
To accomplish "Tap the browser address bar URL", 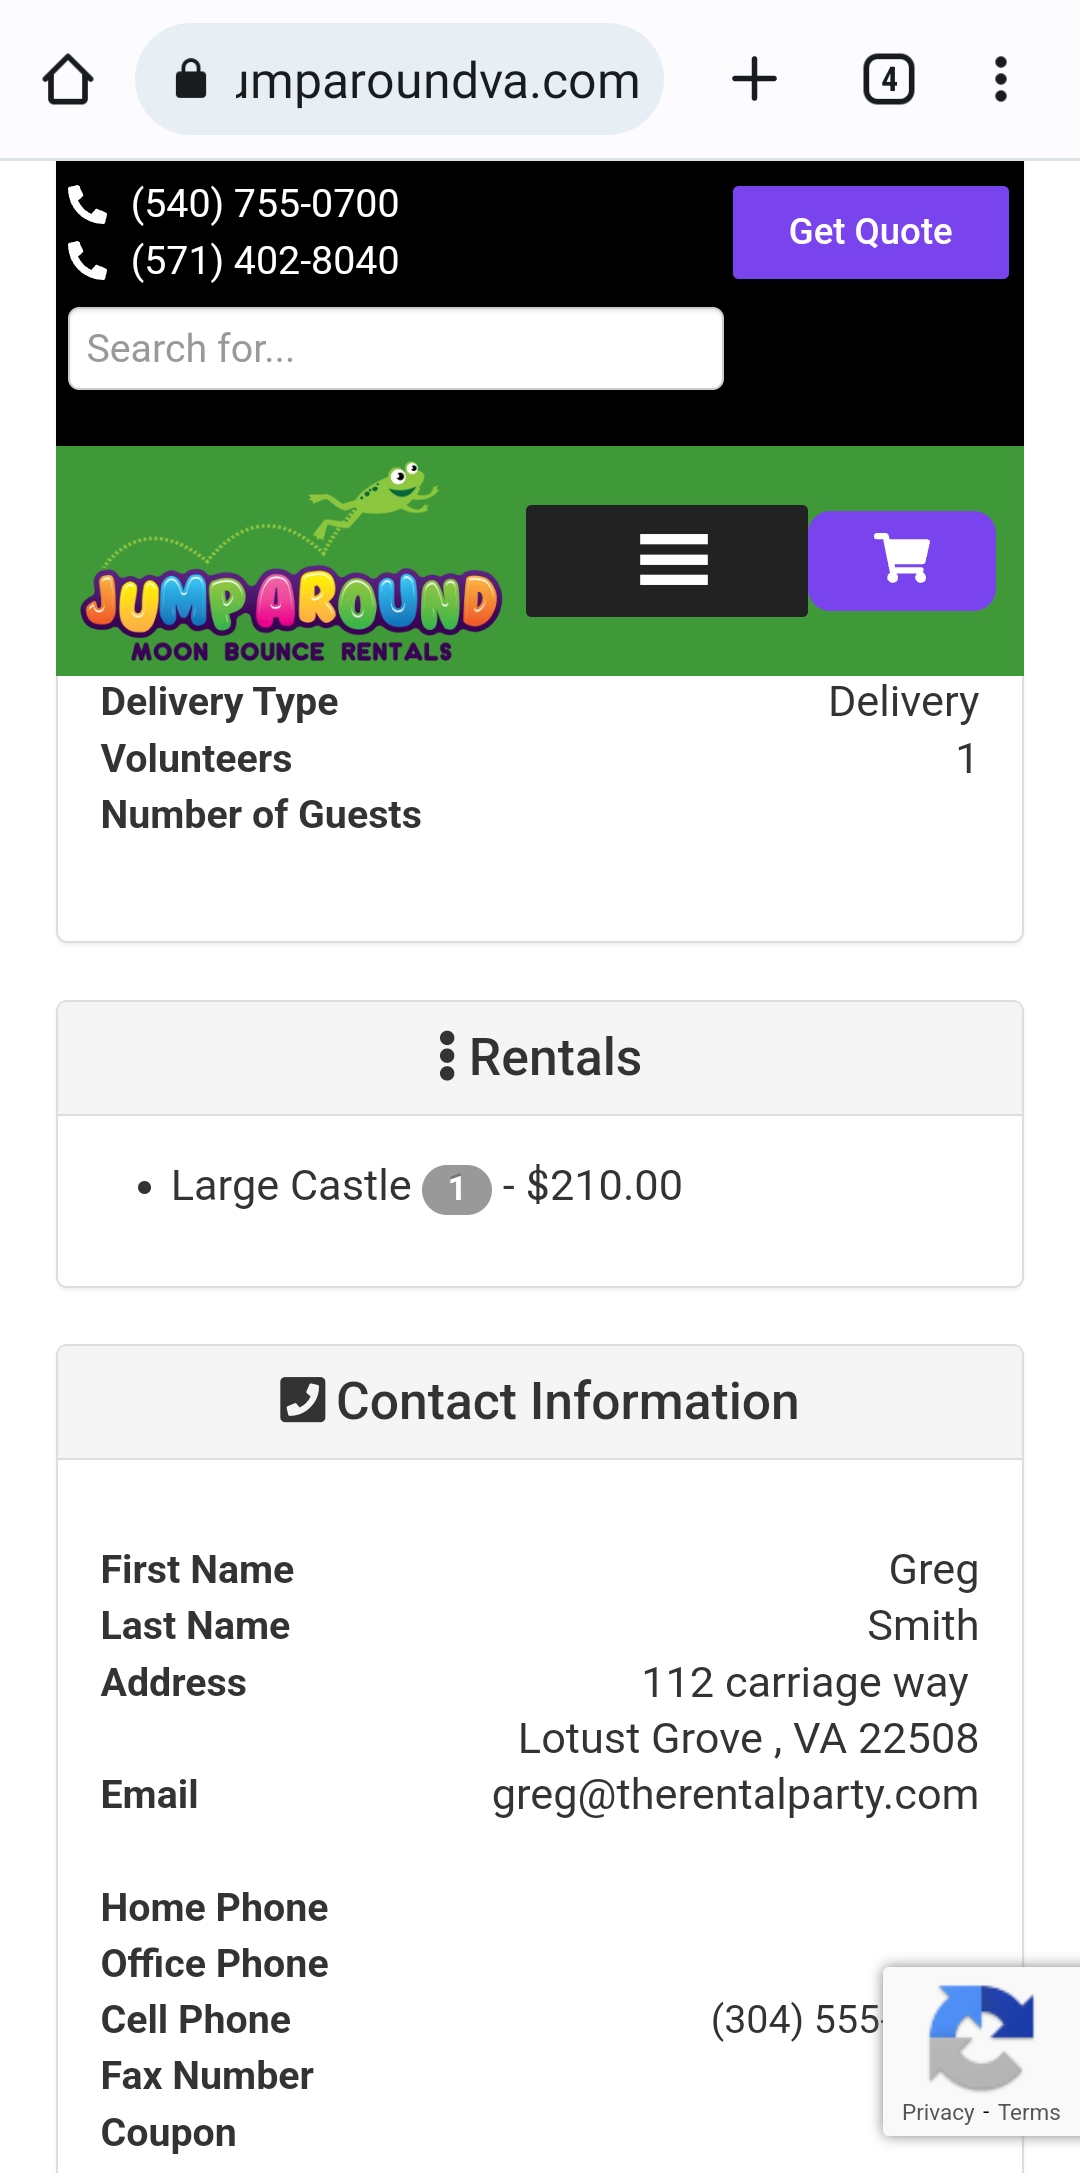I will (x=436, y=80).
